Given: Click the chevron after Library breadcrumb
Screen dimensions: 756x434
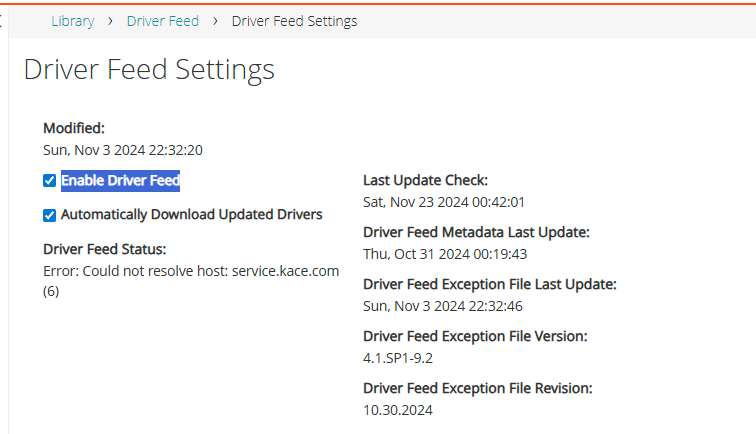Looking at the screenshot, I should click(110, 21).
